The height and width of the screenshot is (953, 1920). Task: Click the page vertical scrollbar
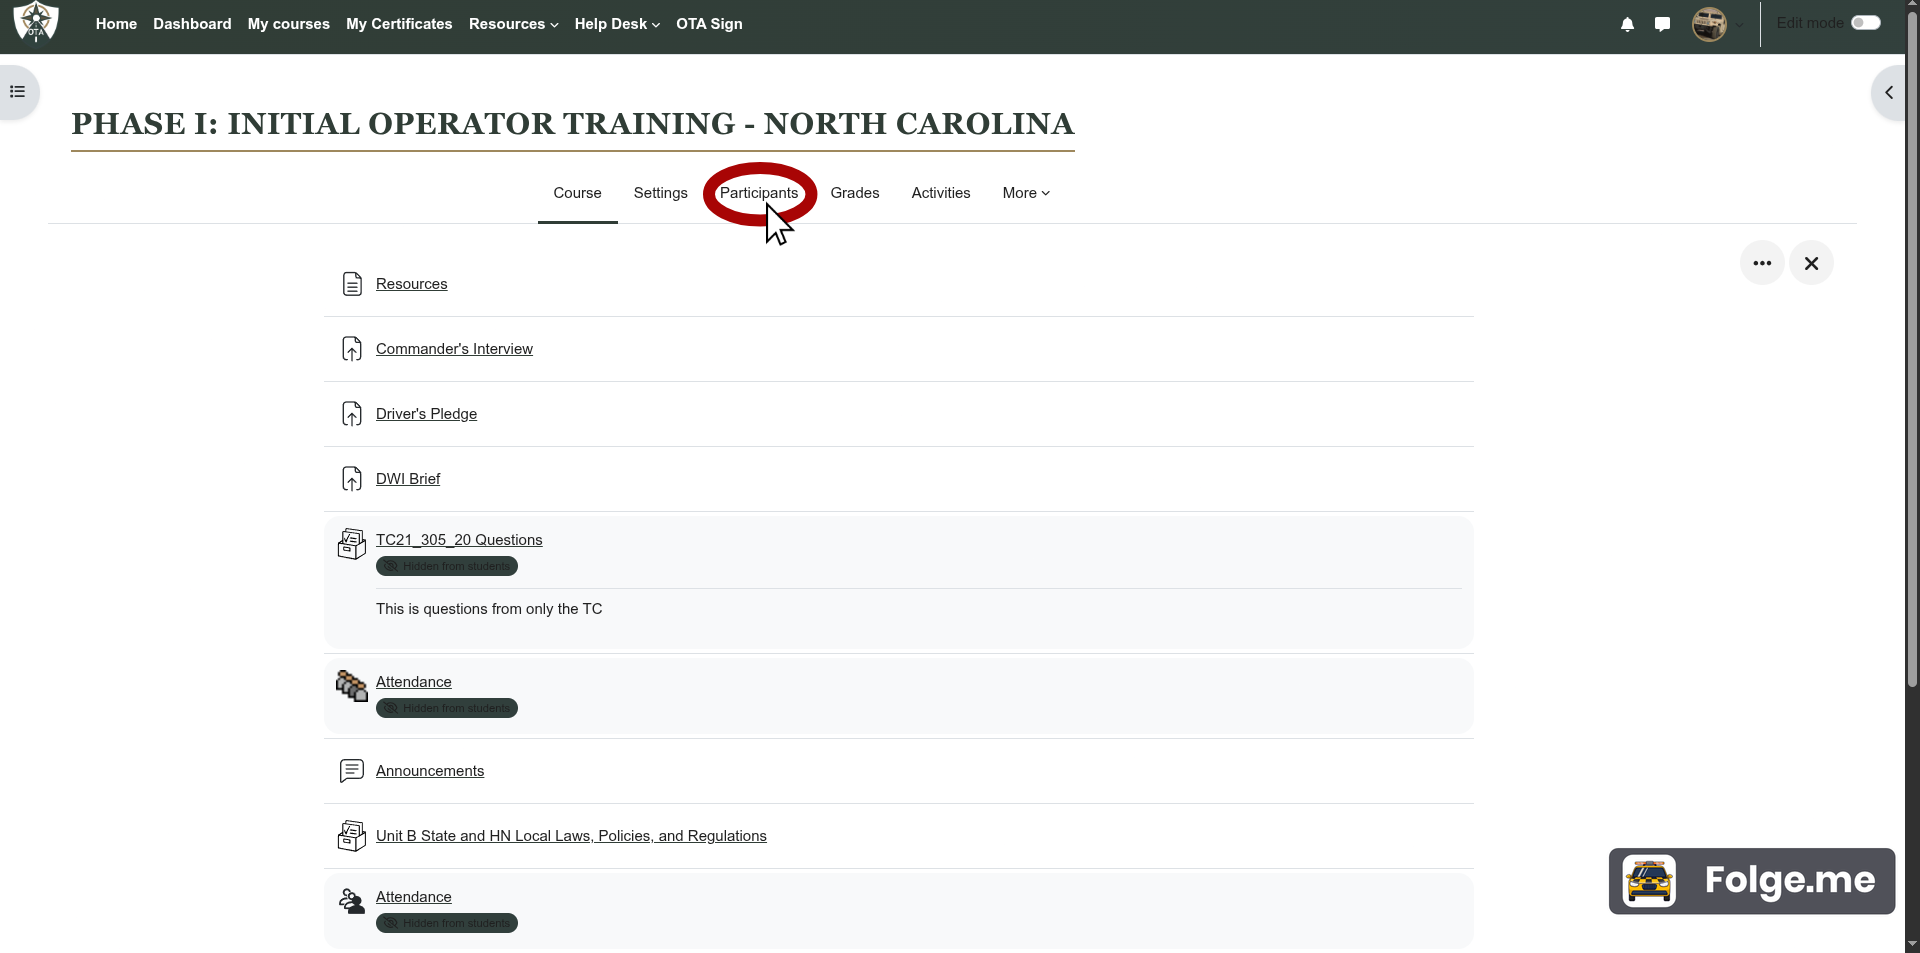pyautogui.click(x=1912, y=400)
